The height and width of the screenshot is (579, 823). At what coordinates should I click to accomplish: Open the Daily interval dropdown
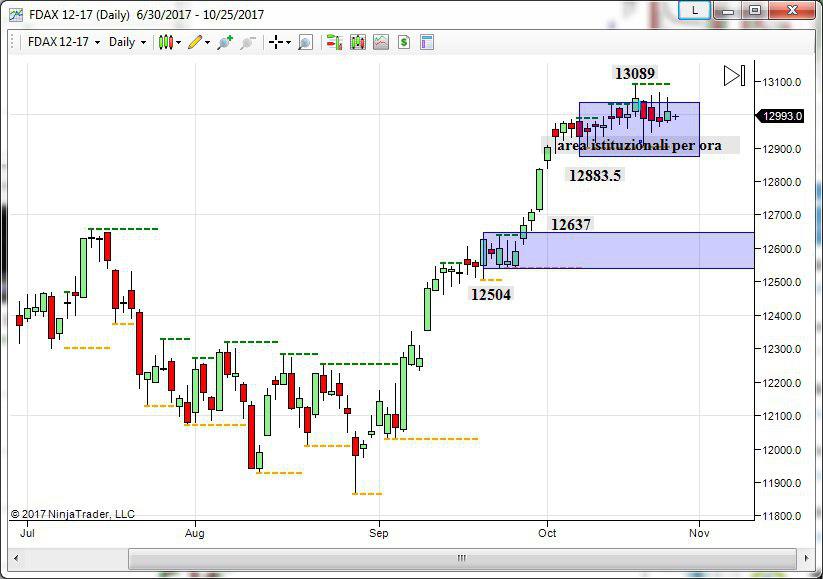click(x=127, y=42)
